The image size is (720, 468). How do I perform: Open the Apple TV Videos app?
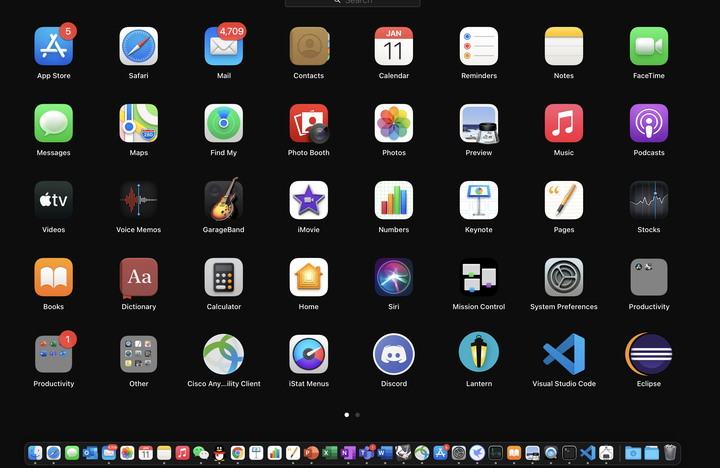(x=54, y=200)
